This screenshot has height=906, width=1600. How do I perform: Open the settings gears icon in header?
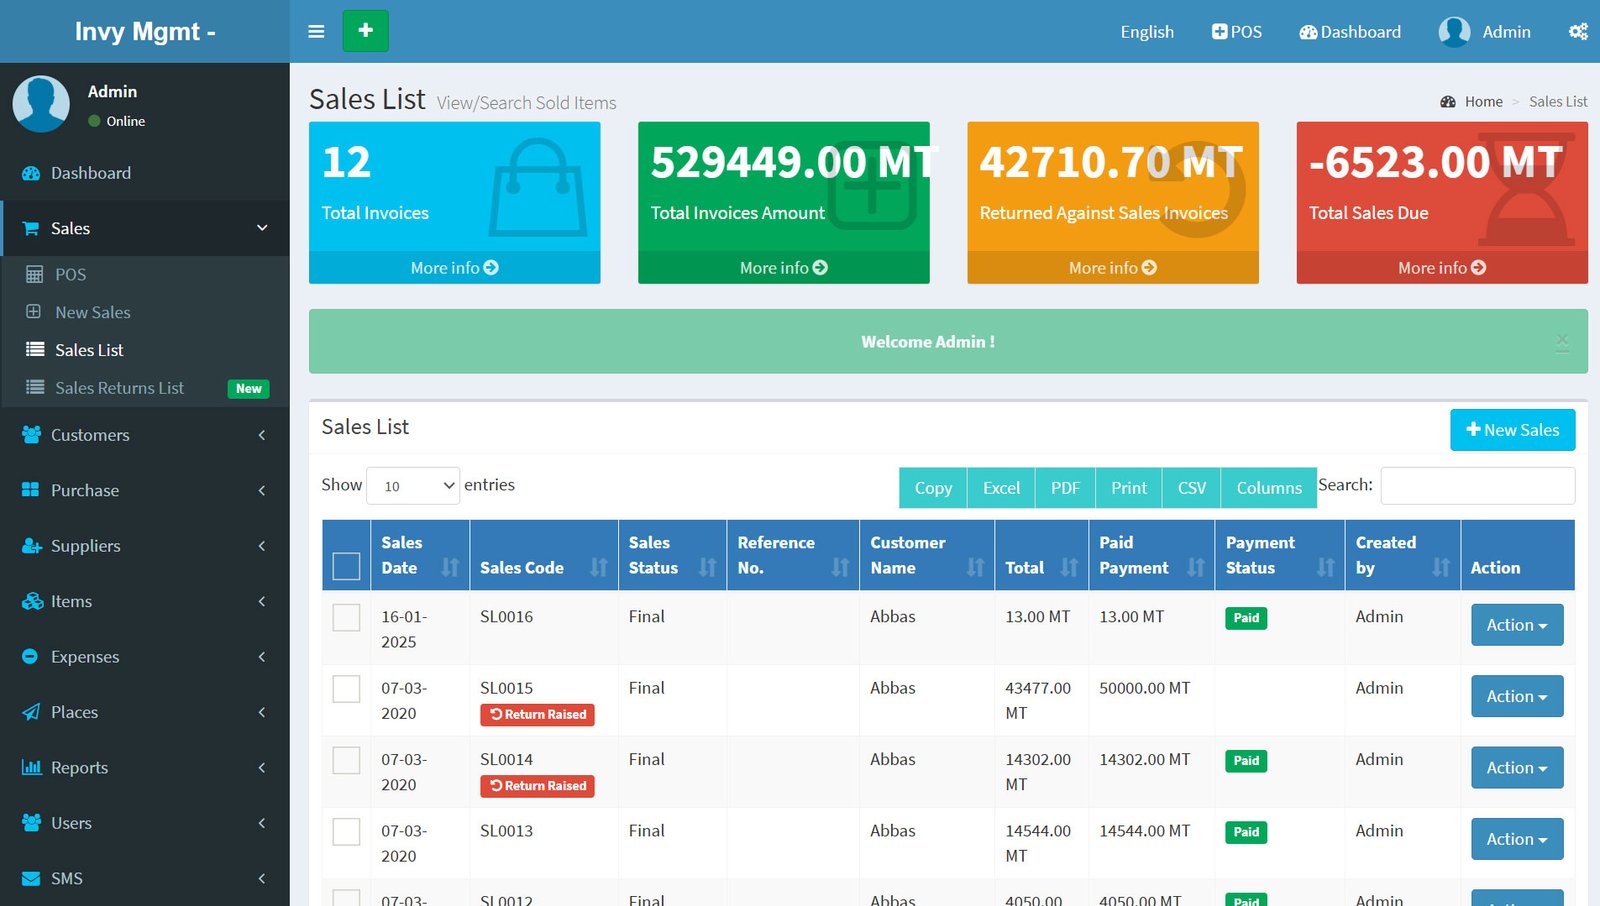coord(1578,32)
